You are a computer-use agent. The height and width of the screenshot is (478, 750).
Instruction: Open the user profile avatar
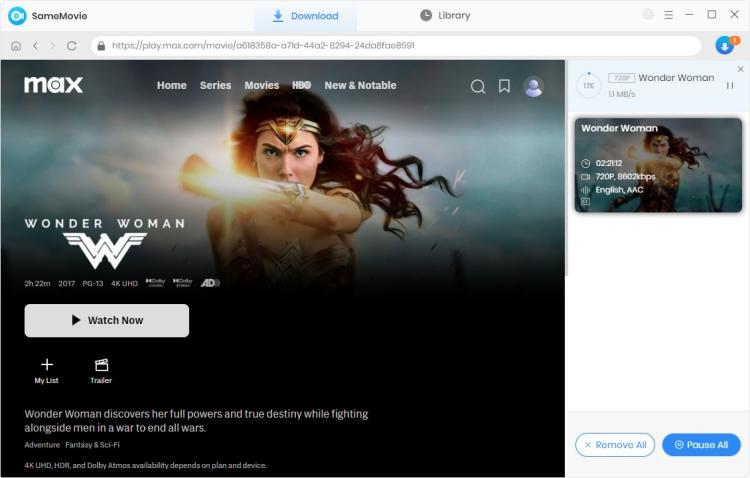point(533,87)
